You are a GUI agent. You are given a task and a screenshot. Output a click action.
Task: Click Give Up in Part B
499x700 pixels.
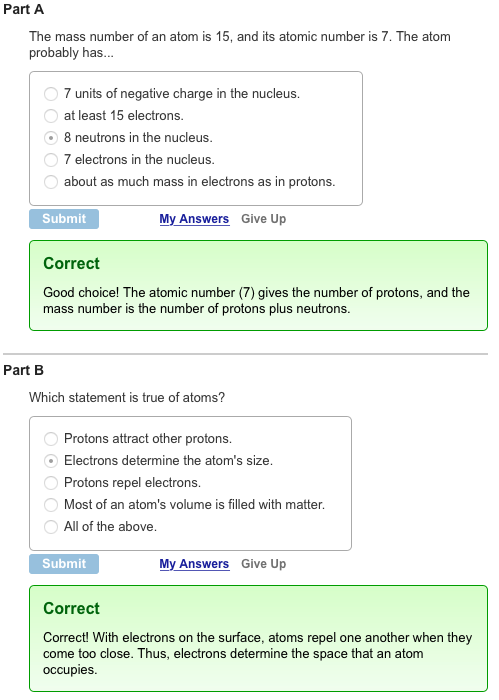pos(263,564)
